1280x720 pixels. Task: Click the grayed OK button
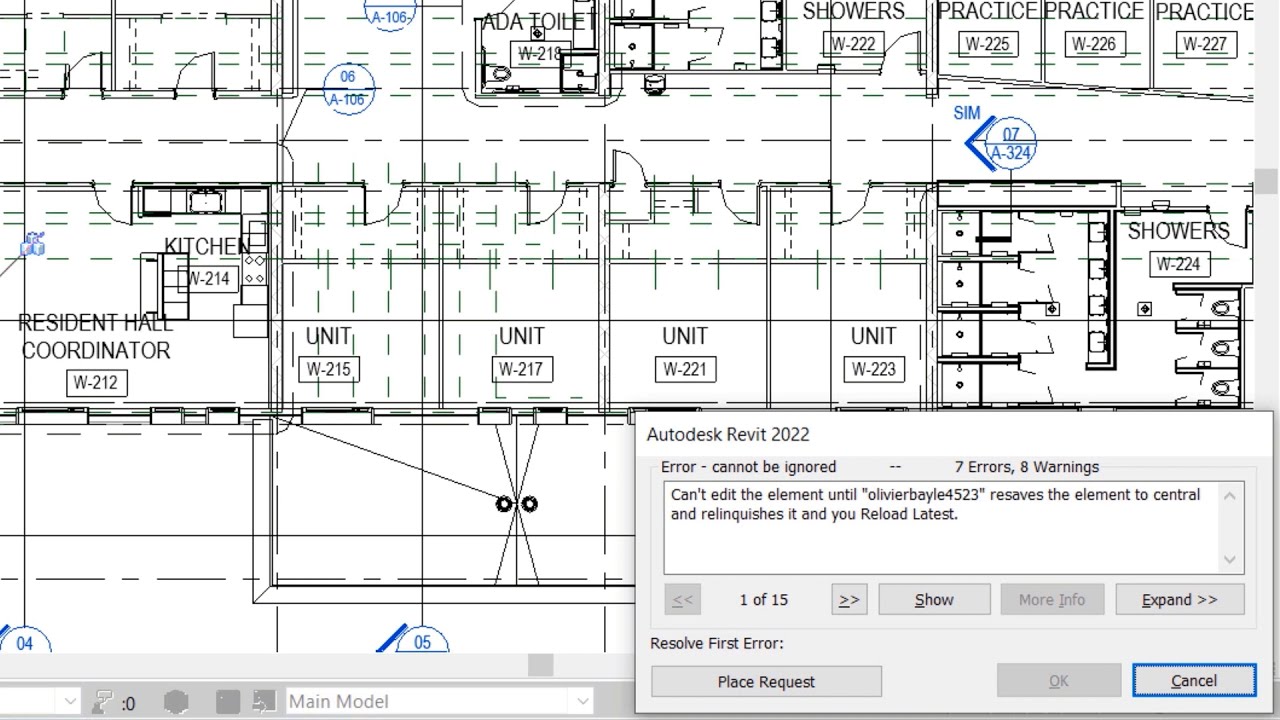coord(1059,682)
